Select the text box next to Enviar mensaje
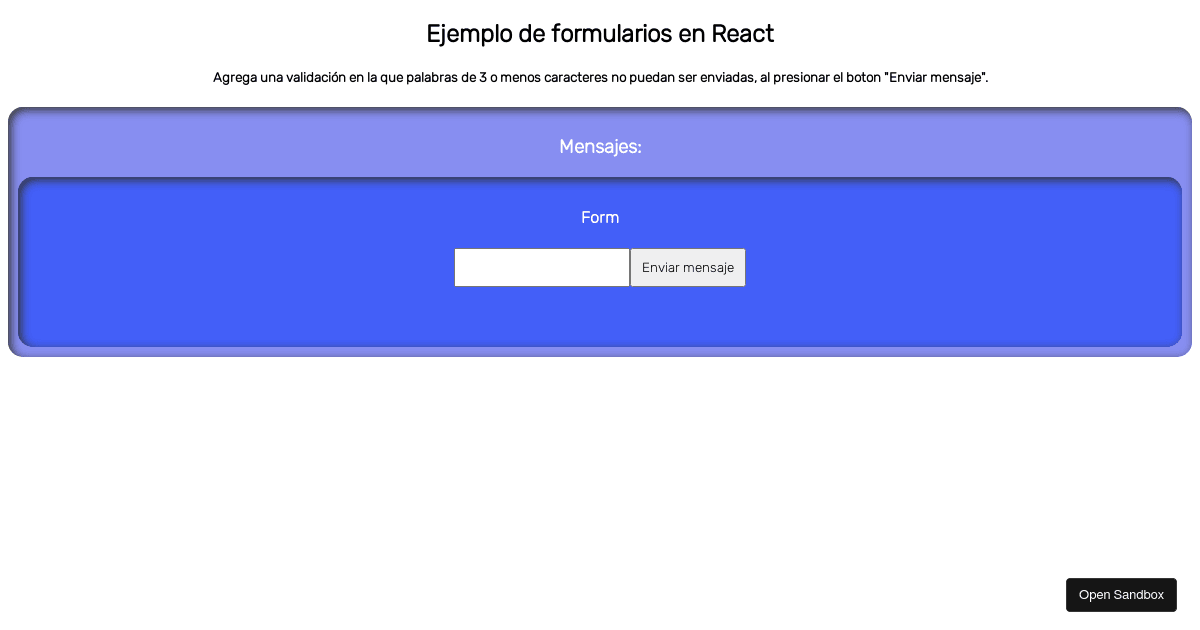Viewport: 1200px width, 630px height. click(x=542, y=267)
